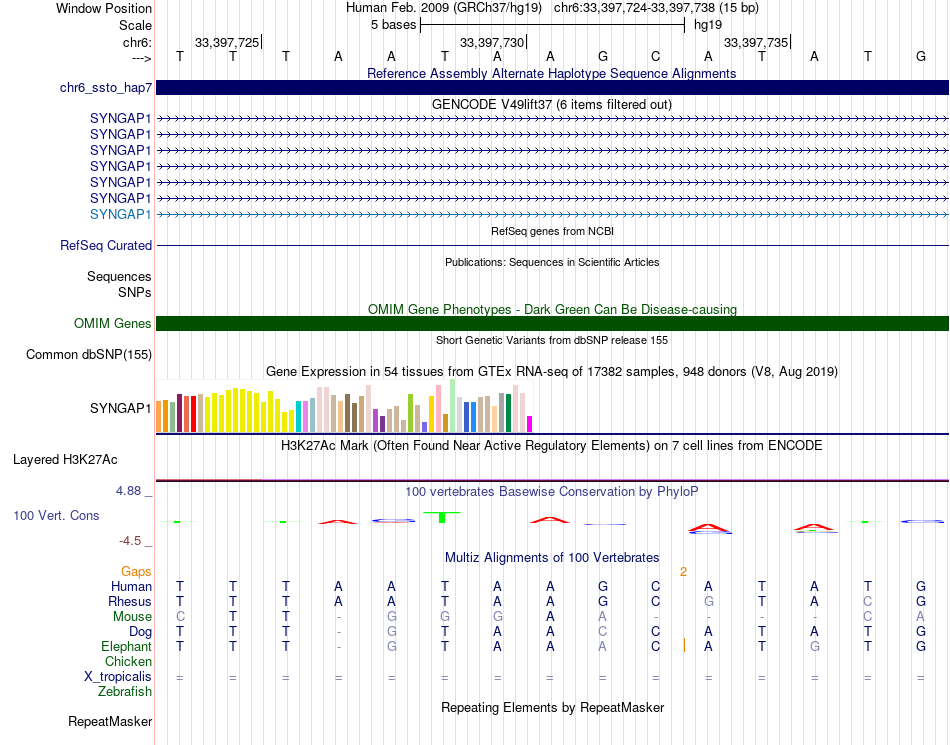
Task: Click the 'SNPs' track label
Action: point(135,293)
